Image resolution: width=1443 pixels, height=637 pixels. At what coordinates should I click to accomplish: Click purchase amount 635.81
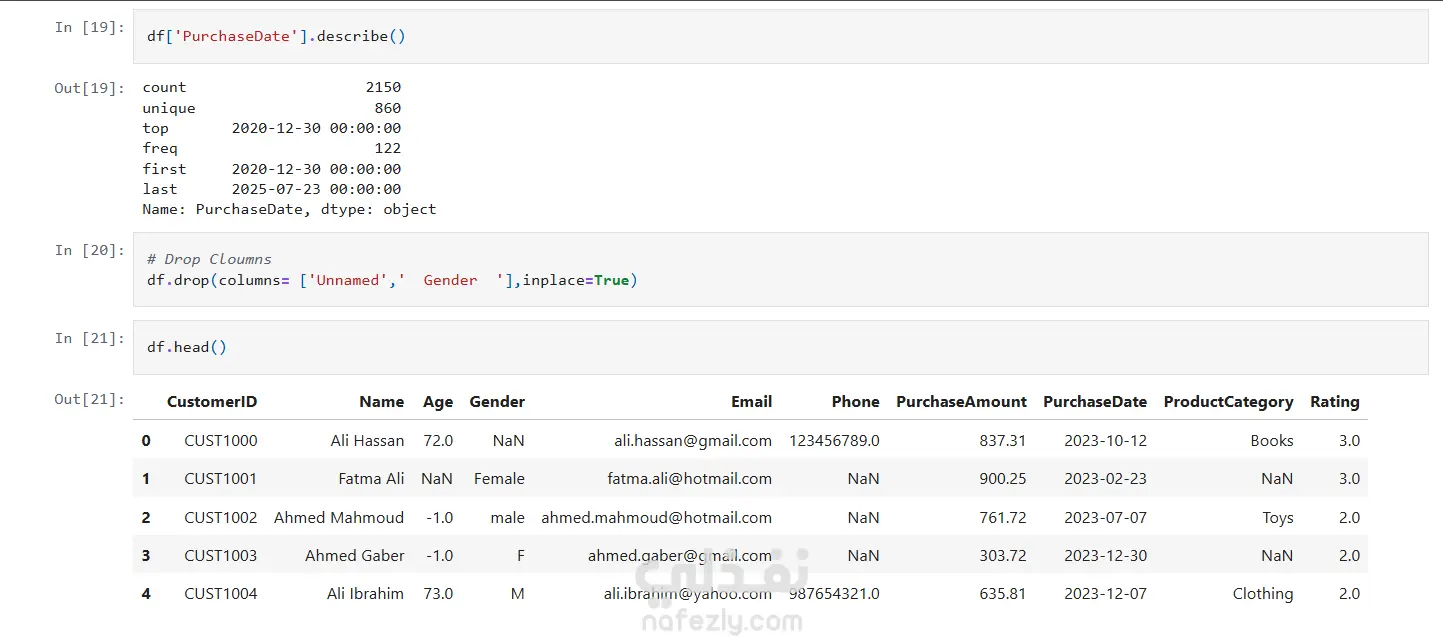tap(1003, 594)
